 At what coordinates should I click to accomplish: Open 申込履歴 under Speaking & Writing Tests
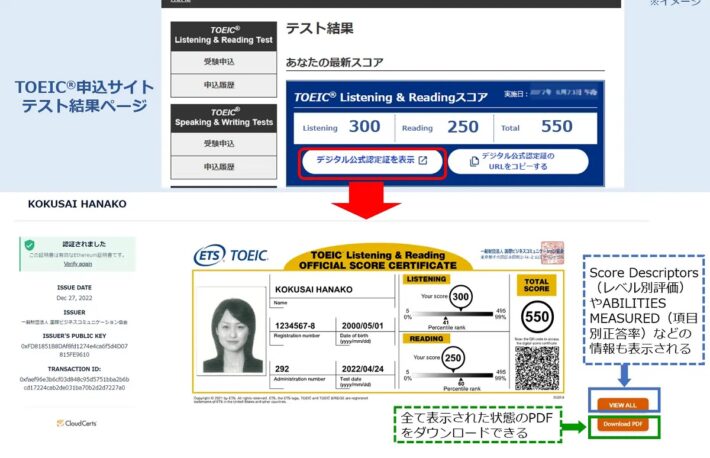point(224,167)
